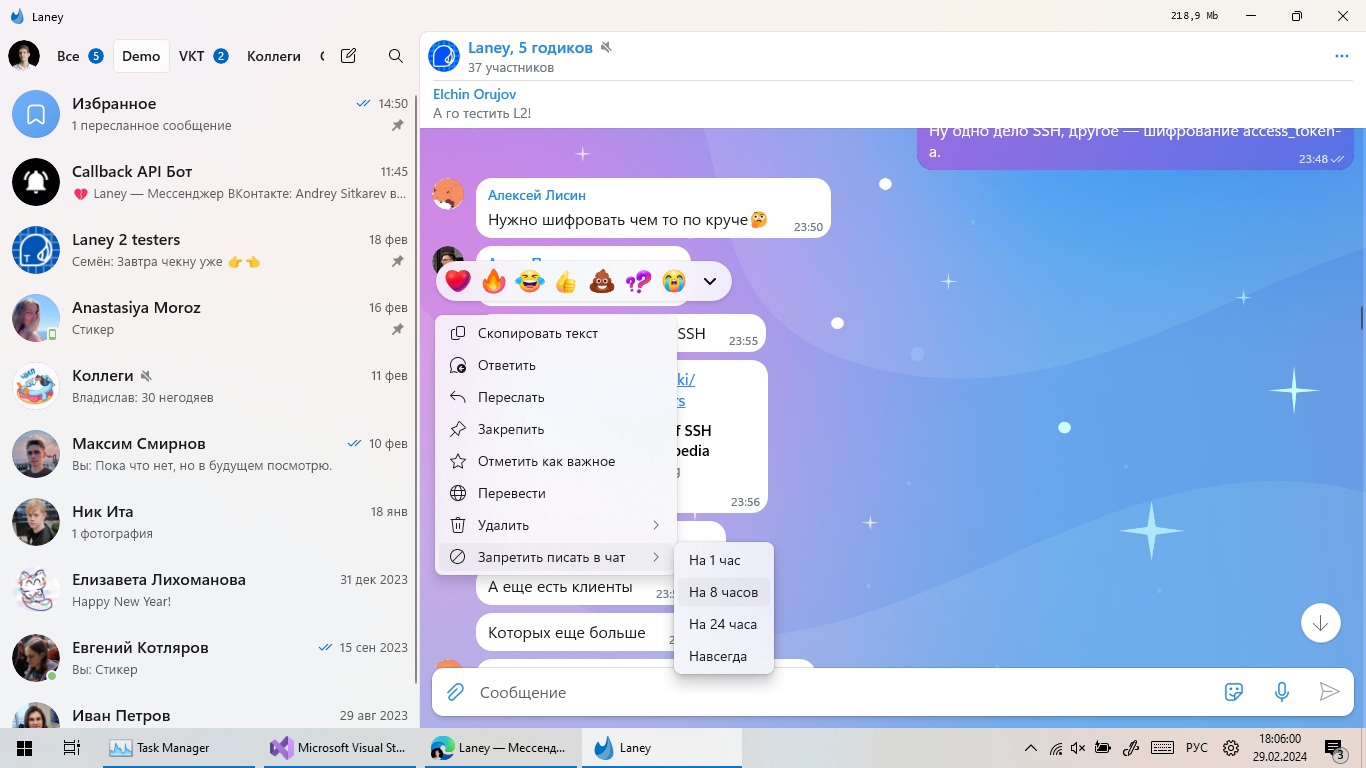Select Скопировать текст in context menu
1366x768 pixels.
pyautogui.click(x=538, y=333)
